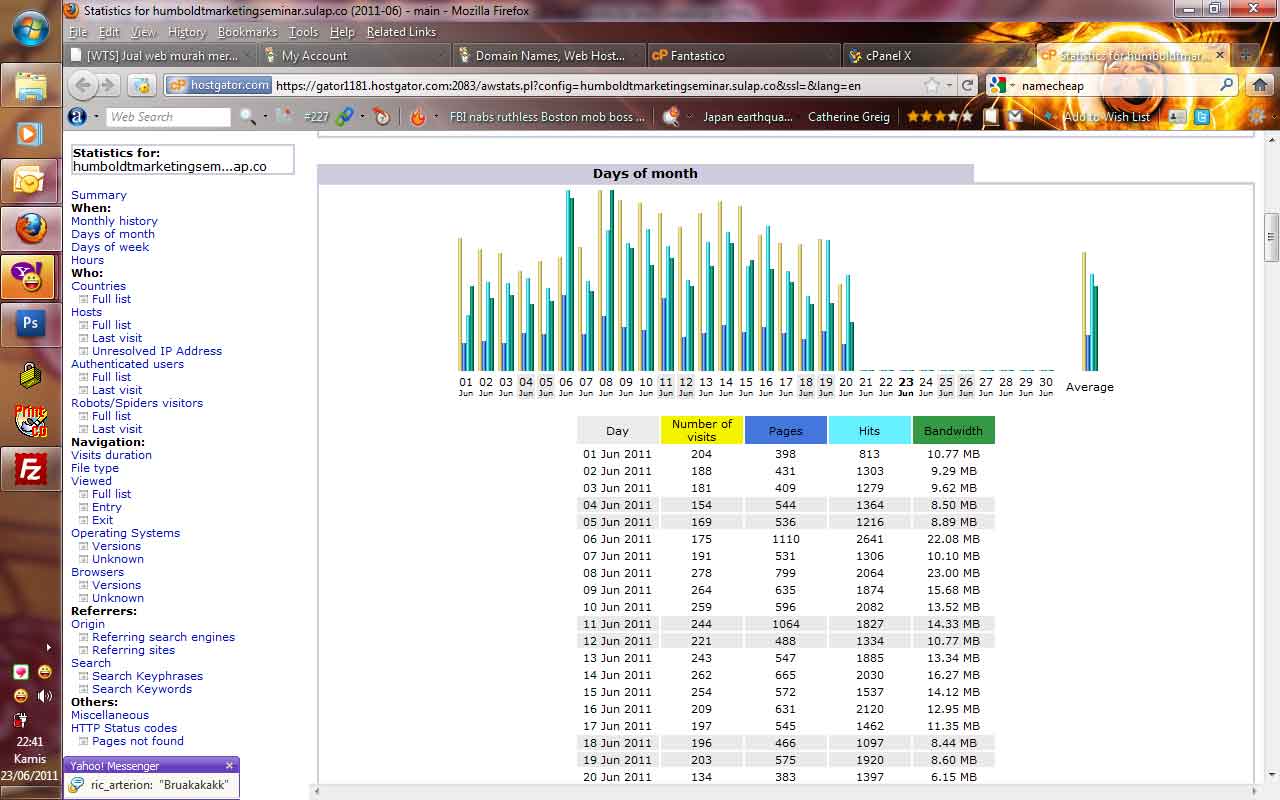Reload the page with the refresh button
The height and width of the screenshot is (800, 1280).
pos(967,86)
